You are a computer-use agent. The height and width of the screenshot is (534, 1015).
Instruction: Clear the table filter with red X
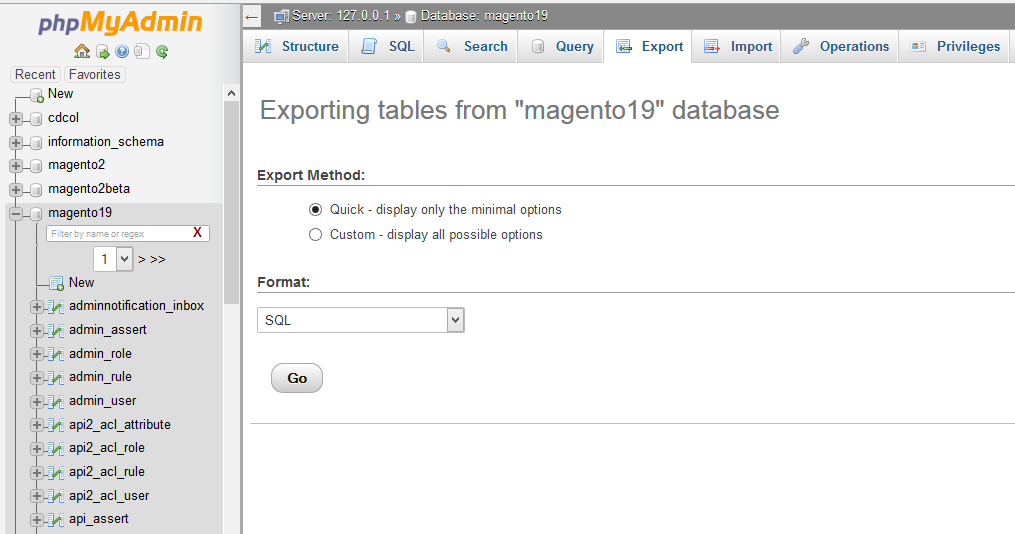point(197,232)
